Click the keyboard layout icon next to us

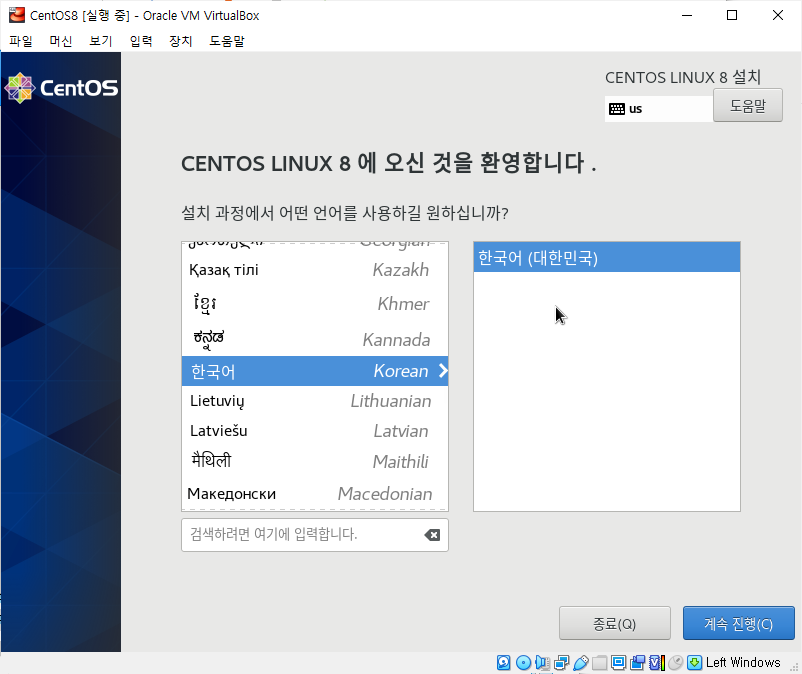point(617,109)
